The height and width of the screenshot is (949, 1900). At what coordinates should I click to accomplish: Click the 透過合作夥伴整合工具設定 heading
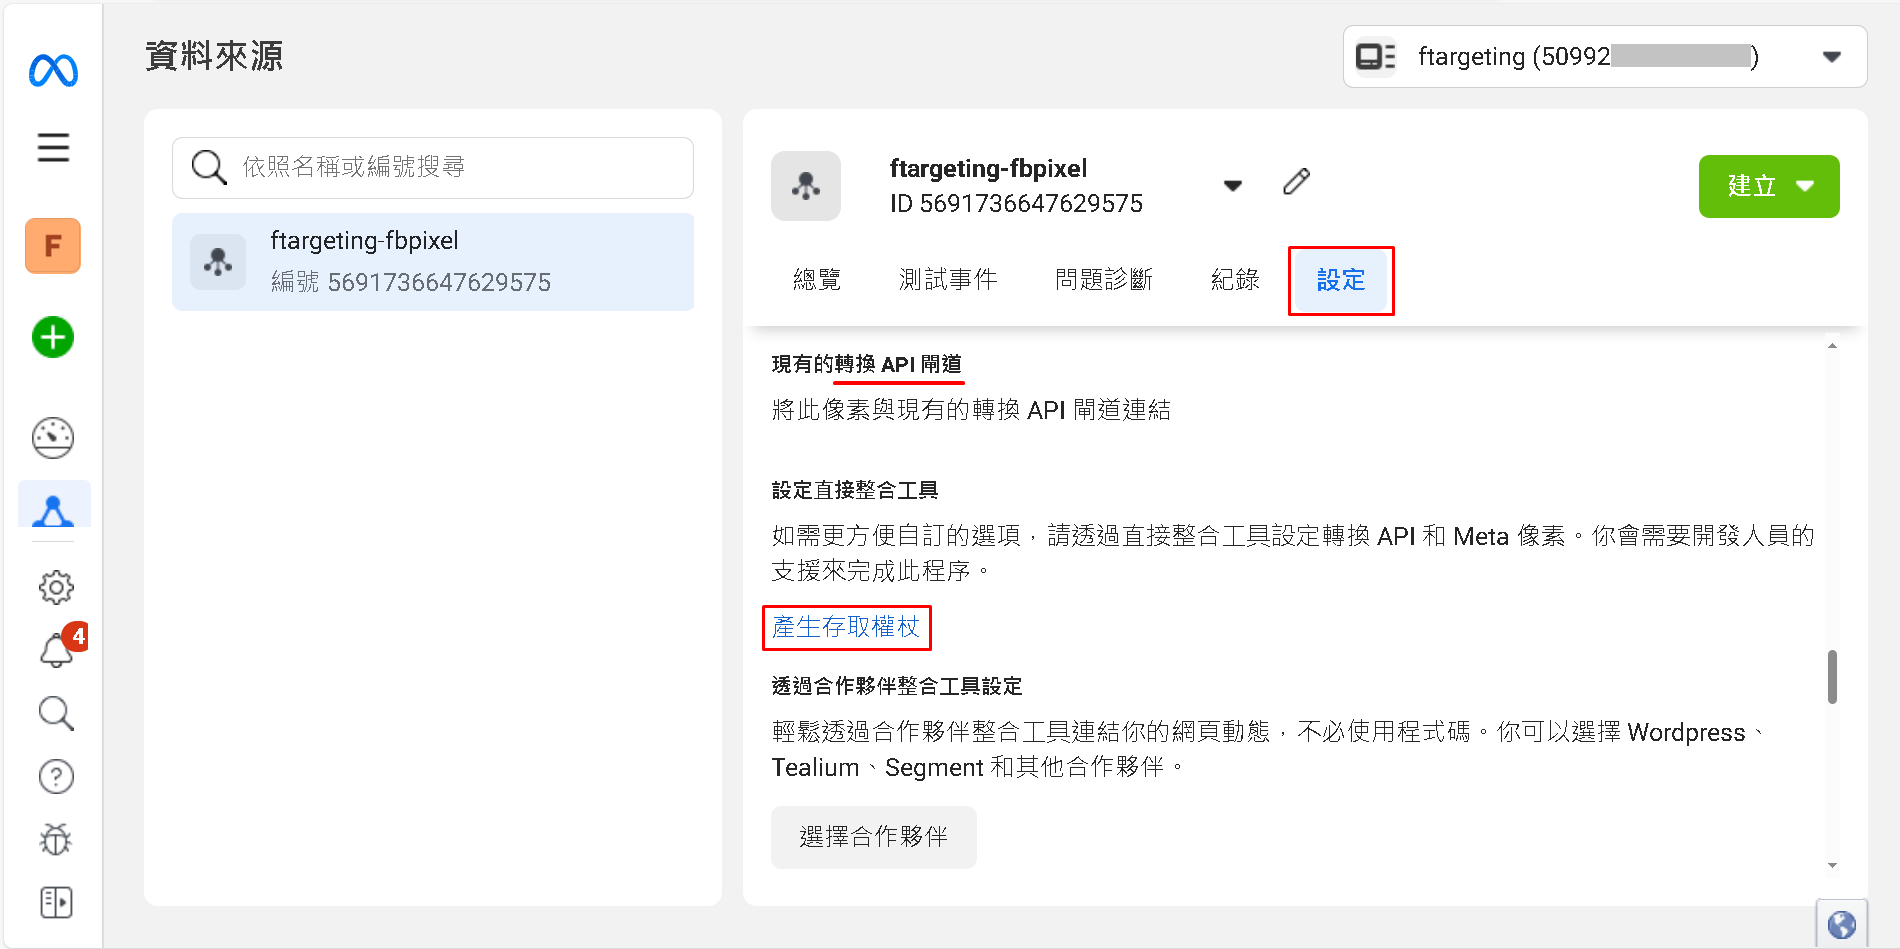[897, 686]
